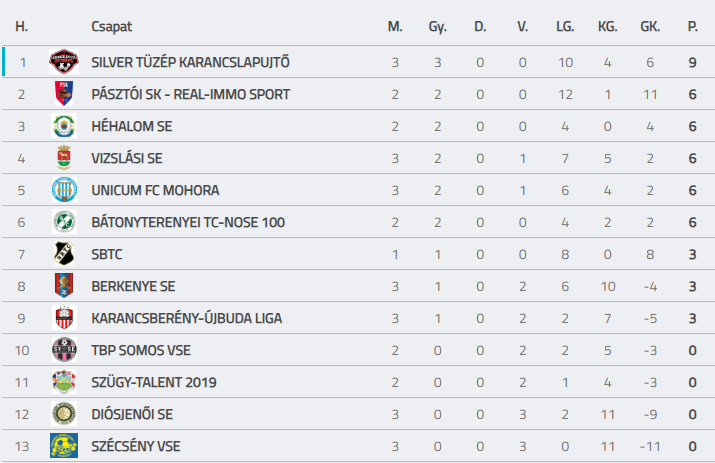
Task: Click the Héhalom SE team crest
Action: click(x=64, y=126)
